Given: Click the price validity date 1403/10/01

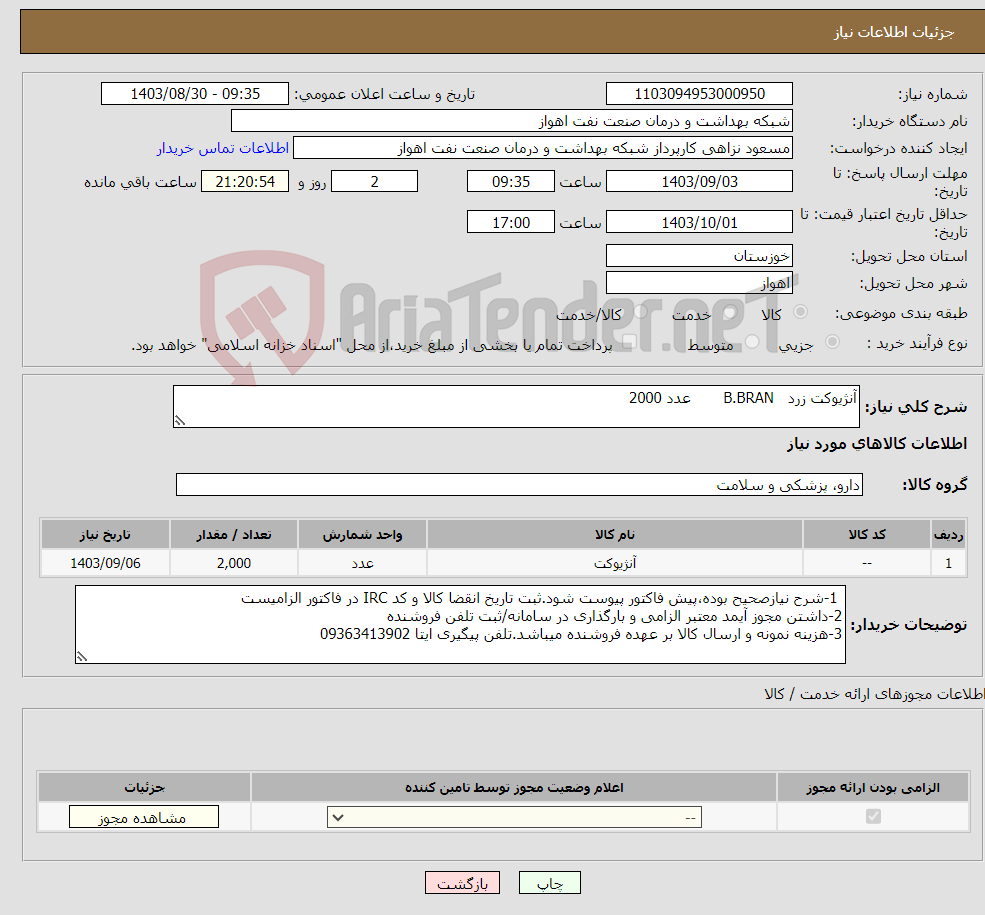Looking at the screenshot, I should tap(699, 223).
